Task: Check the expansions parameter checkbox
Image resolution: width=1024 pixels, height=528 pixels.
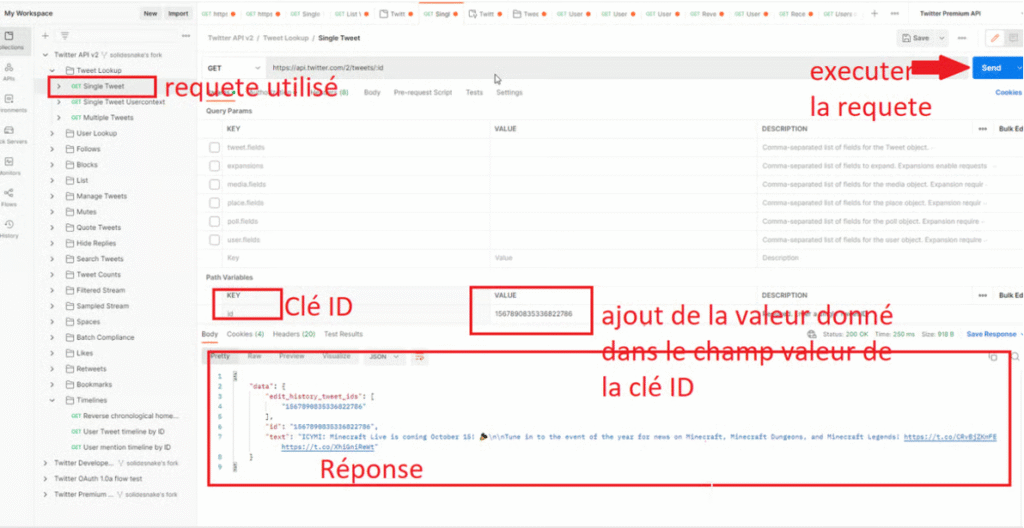Action: click(214, 166)
